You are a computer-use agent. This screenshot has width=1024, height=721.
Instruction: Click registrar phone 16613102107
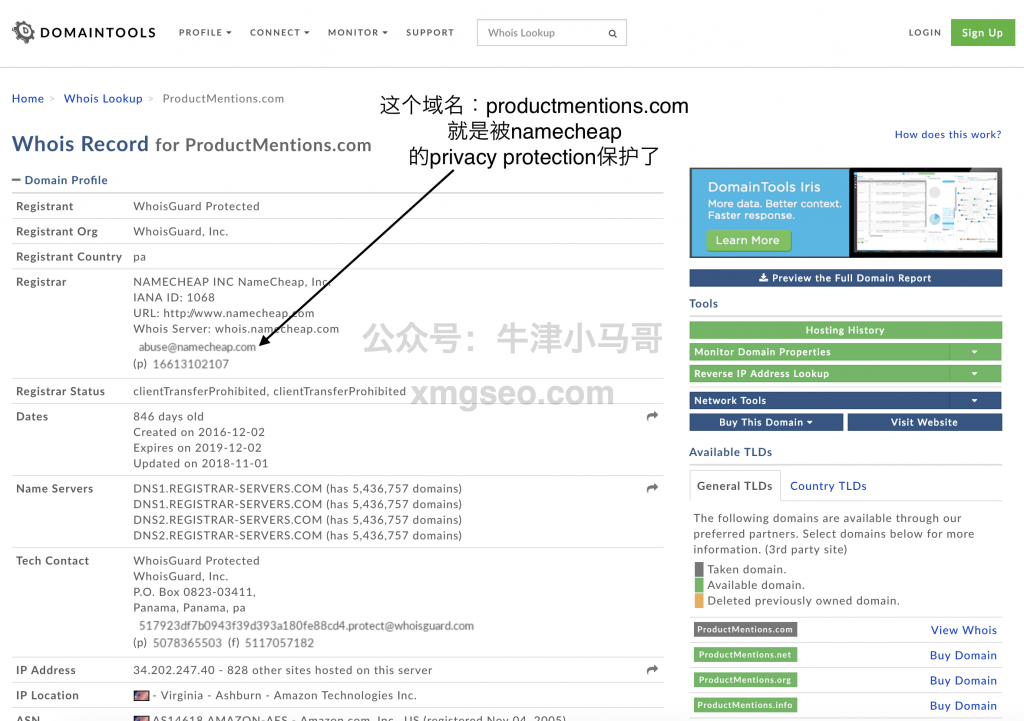191,364
